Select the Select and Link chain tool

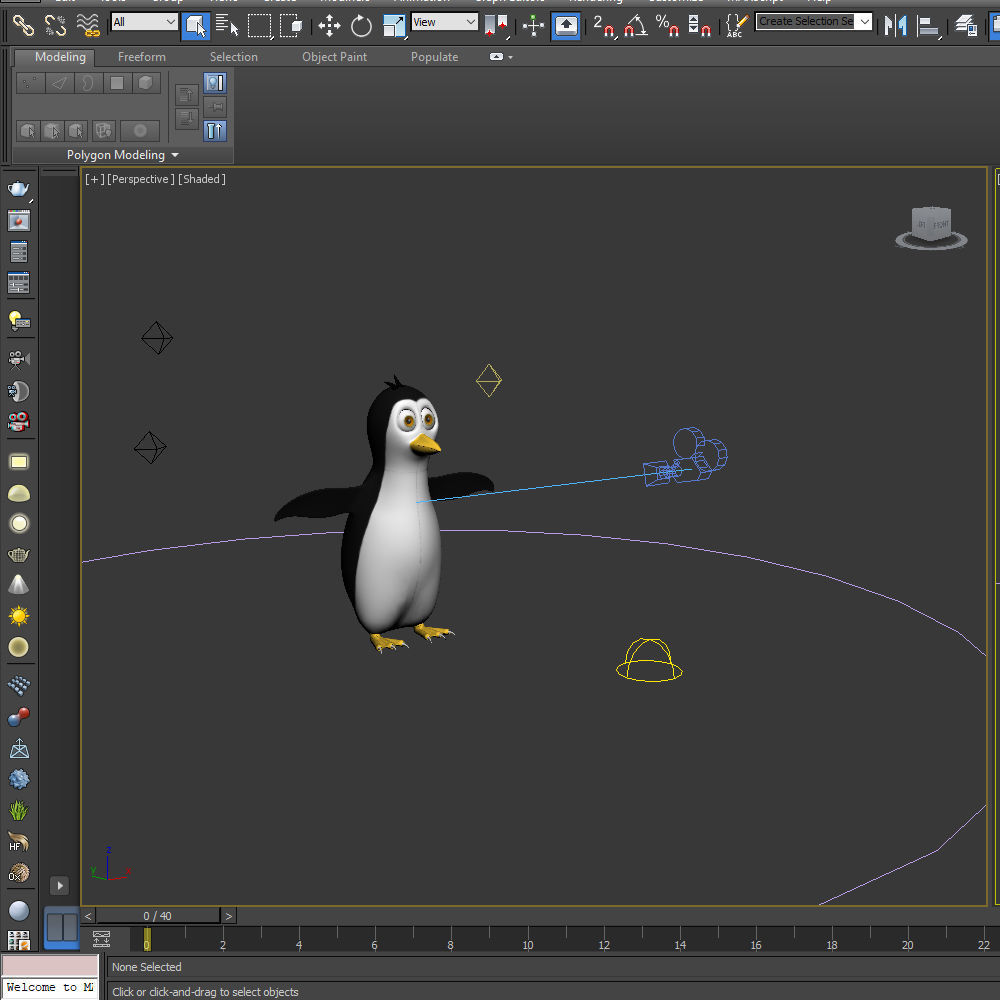24,26
